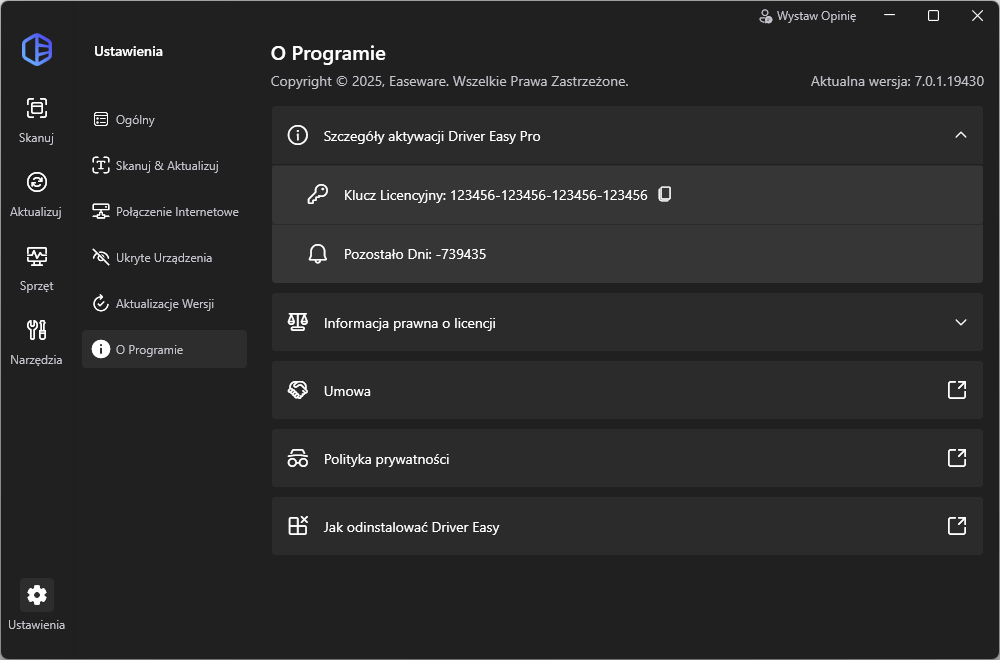Click Aktualna wersja: 7.0.1.19430 text
The width and height of the screenshot is (1000, 660).
click(897, 82)
